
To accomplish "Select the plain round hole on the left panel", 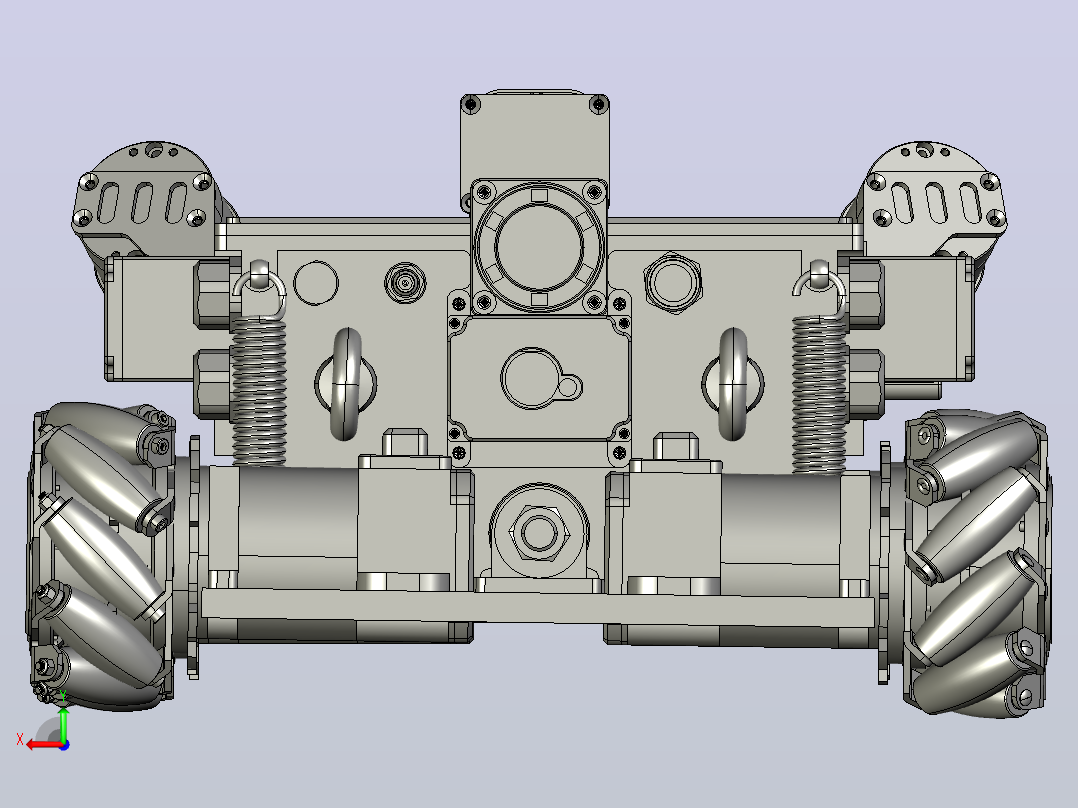I will click(x=316, y=283).
